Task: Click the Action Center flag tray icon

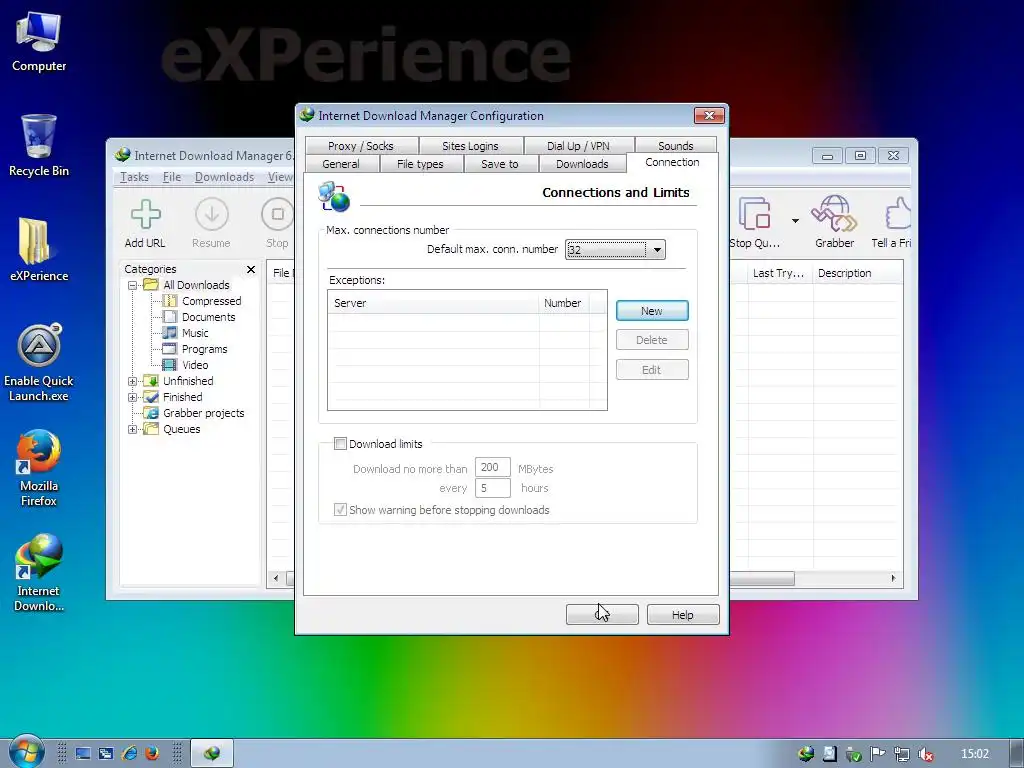Action: (x=878, y=754)
